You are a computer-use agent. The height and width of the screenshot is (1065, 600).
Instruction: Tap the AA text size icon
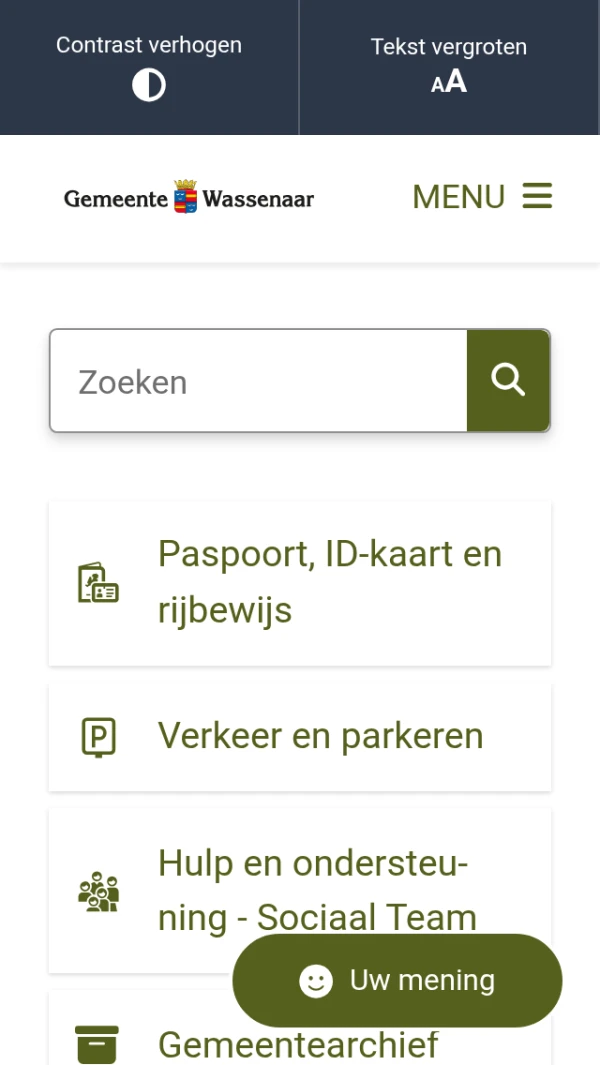(449, 82)
